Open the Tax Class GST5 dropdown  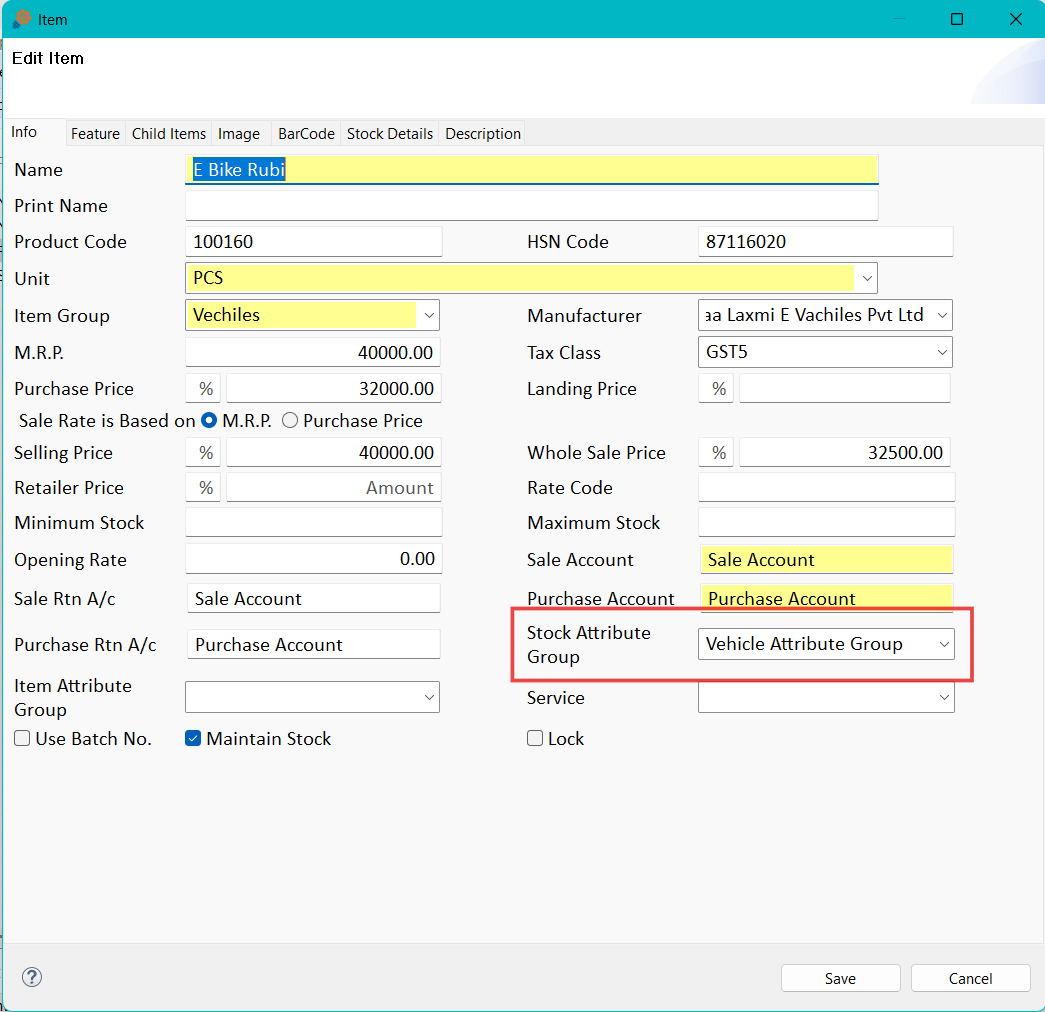[x=942, y=352]
